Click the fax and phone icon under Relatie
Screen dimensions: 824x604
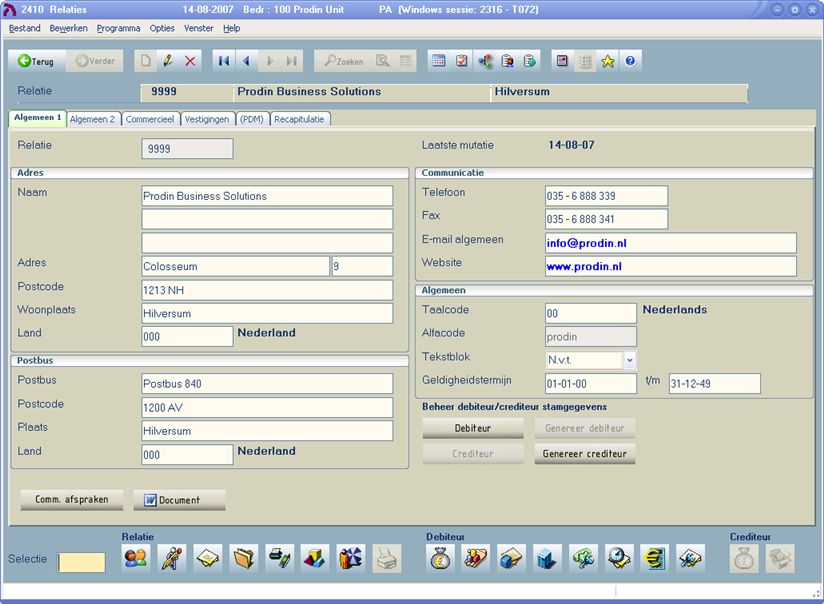[x=279, y=558]
